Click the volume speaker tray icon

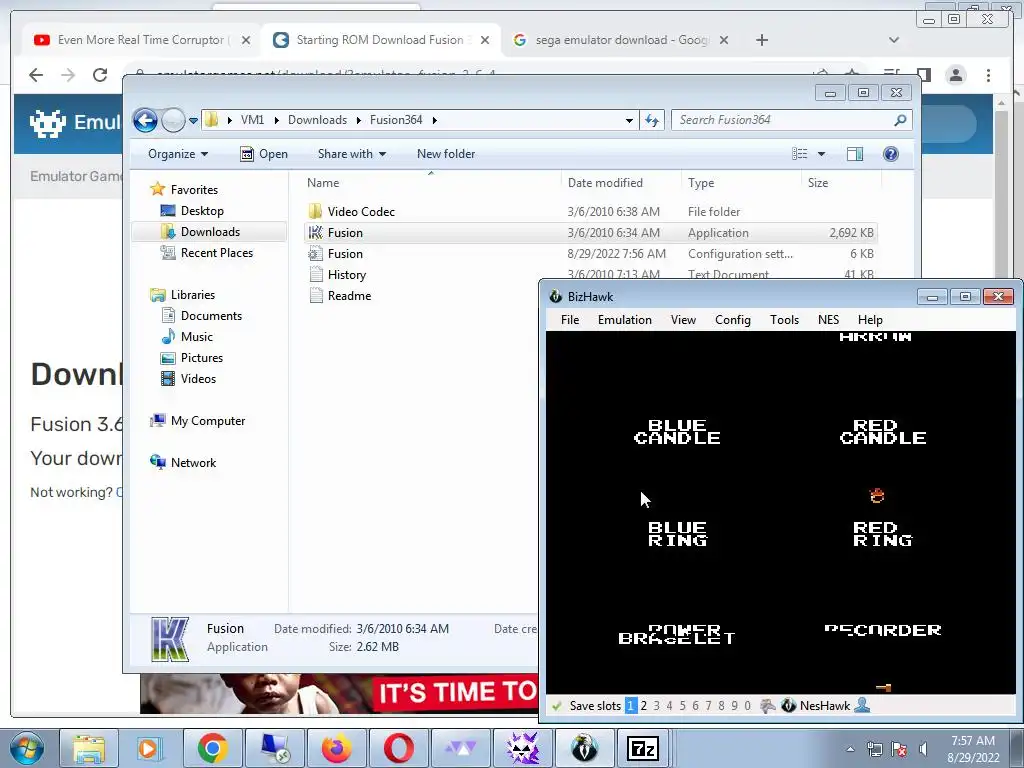click(923, 749)
